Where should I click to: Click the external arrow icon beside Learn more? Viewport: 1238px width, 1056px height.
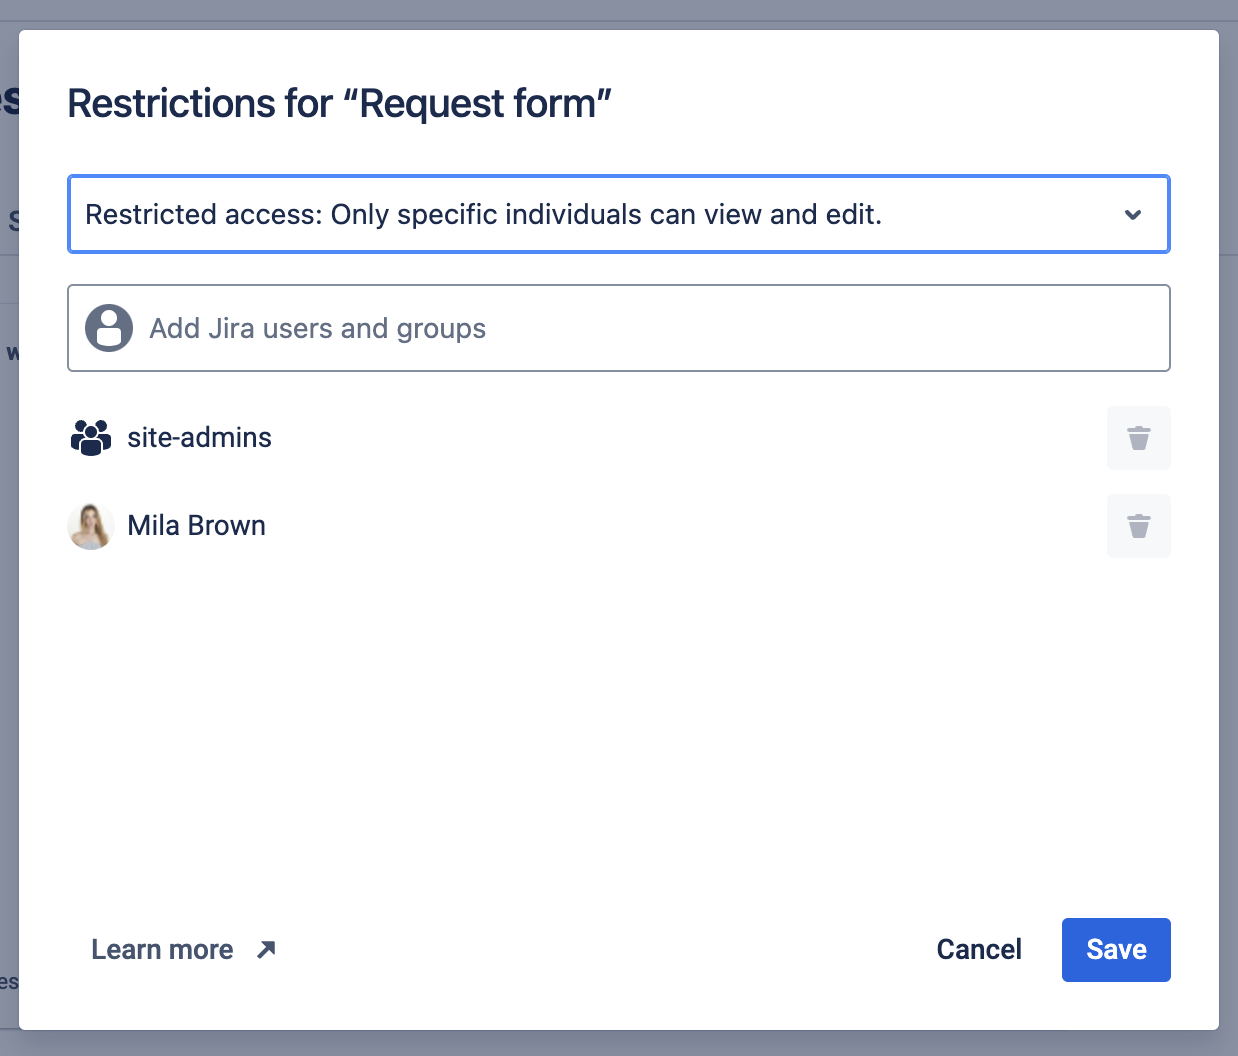point(266,950)
